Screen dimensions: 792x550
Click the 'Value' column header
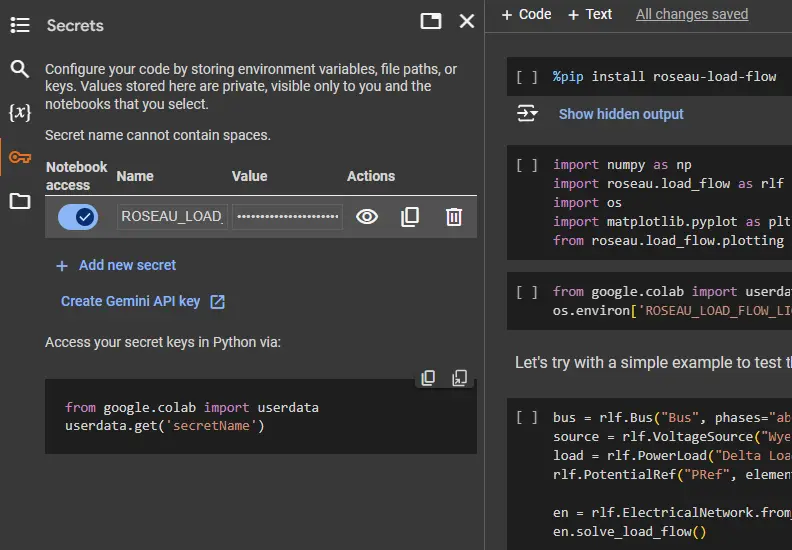[250, 176]
